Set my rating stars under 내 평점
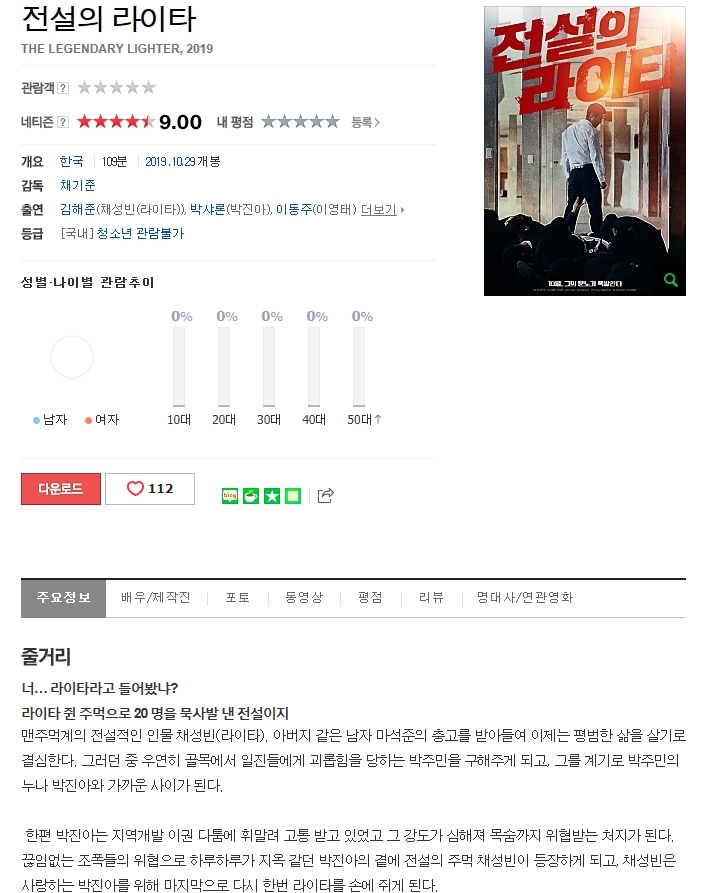This screenshot has width=709, height=893. tap(300, 121)
